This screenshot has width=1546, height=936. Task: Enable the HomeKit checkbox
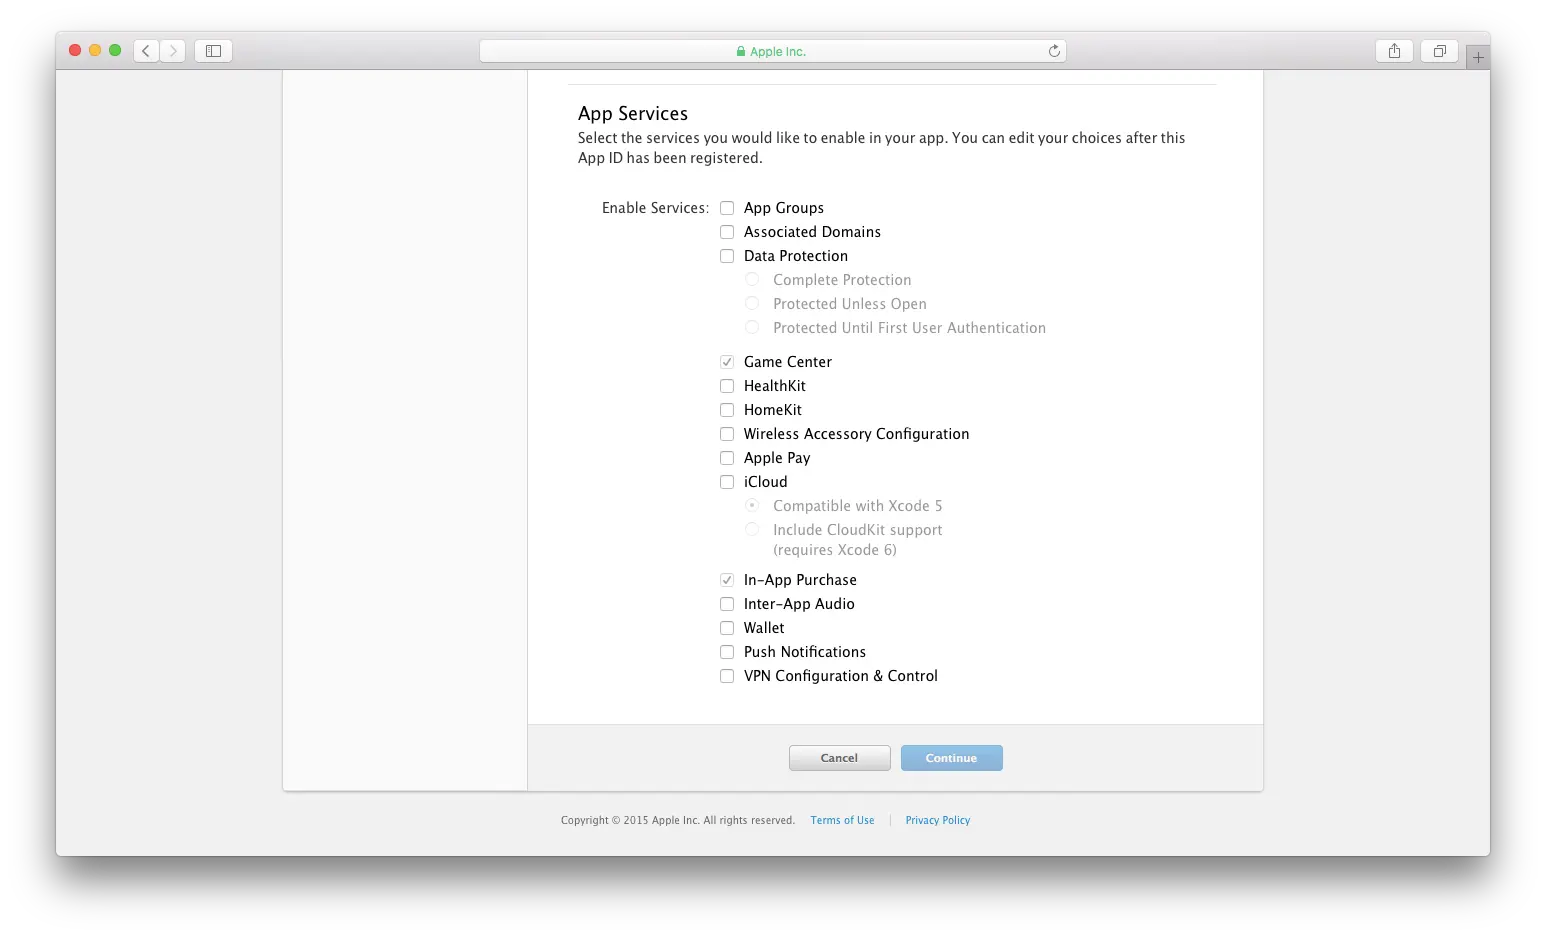tap(727, 410)
